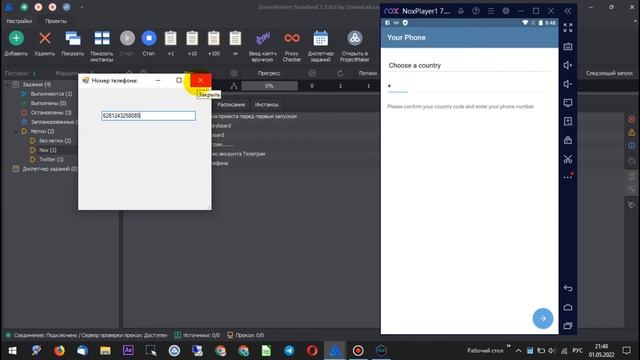Collapse the Метки (2) tree node
Image resolution: width=640 pixels, height=360 pixels.
[x=16, y=131]
